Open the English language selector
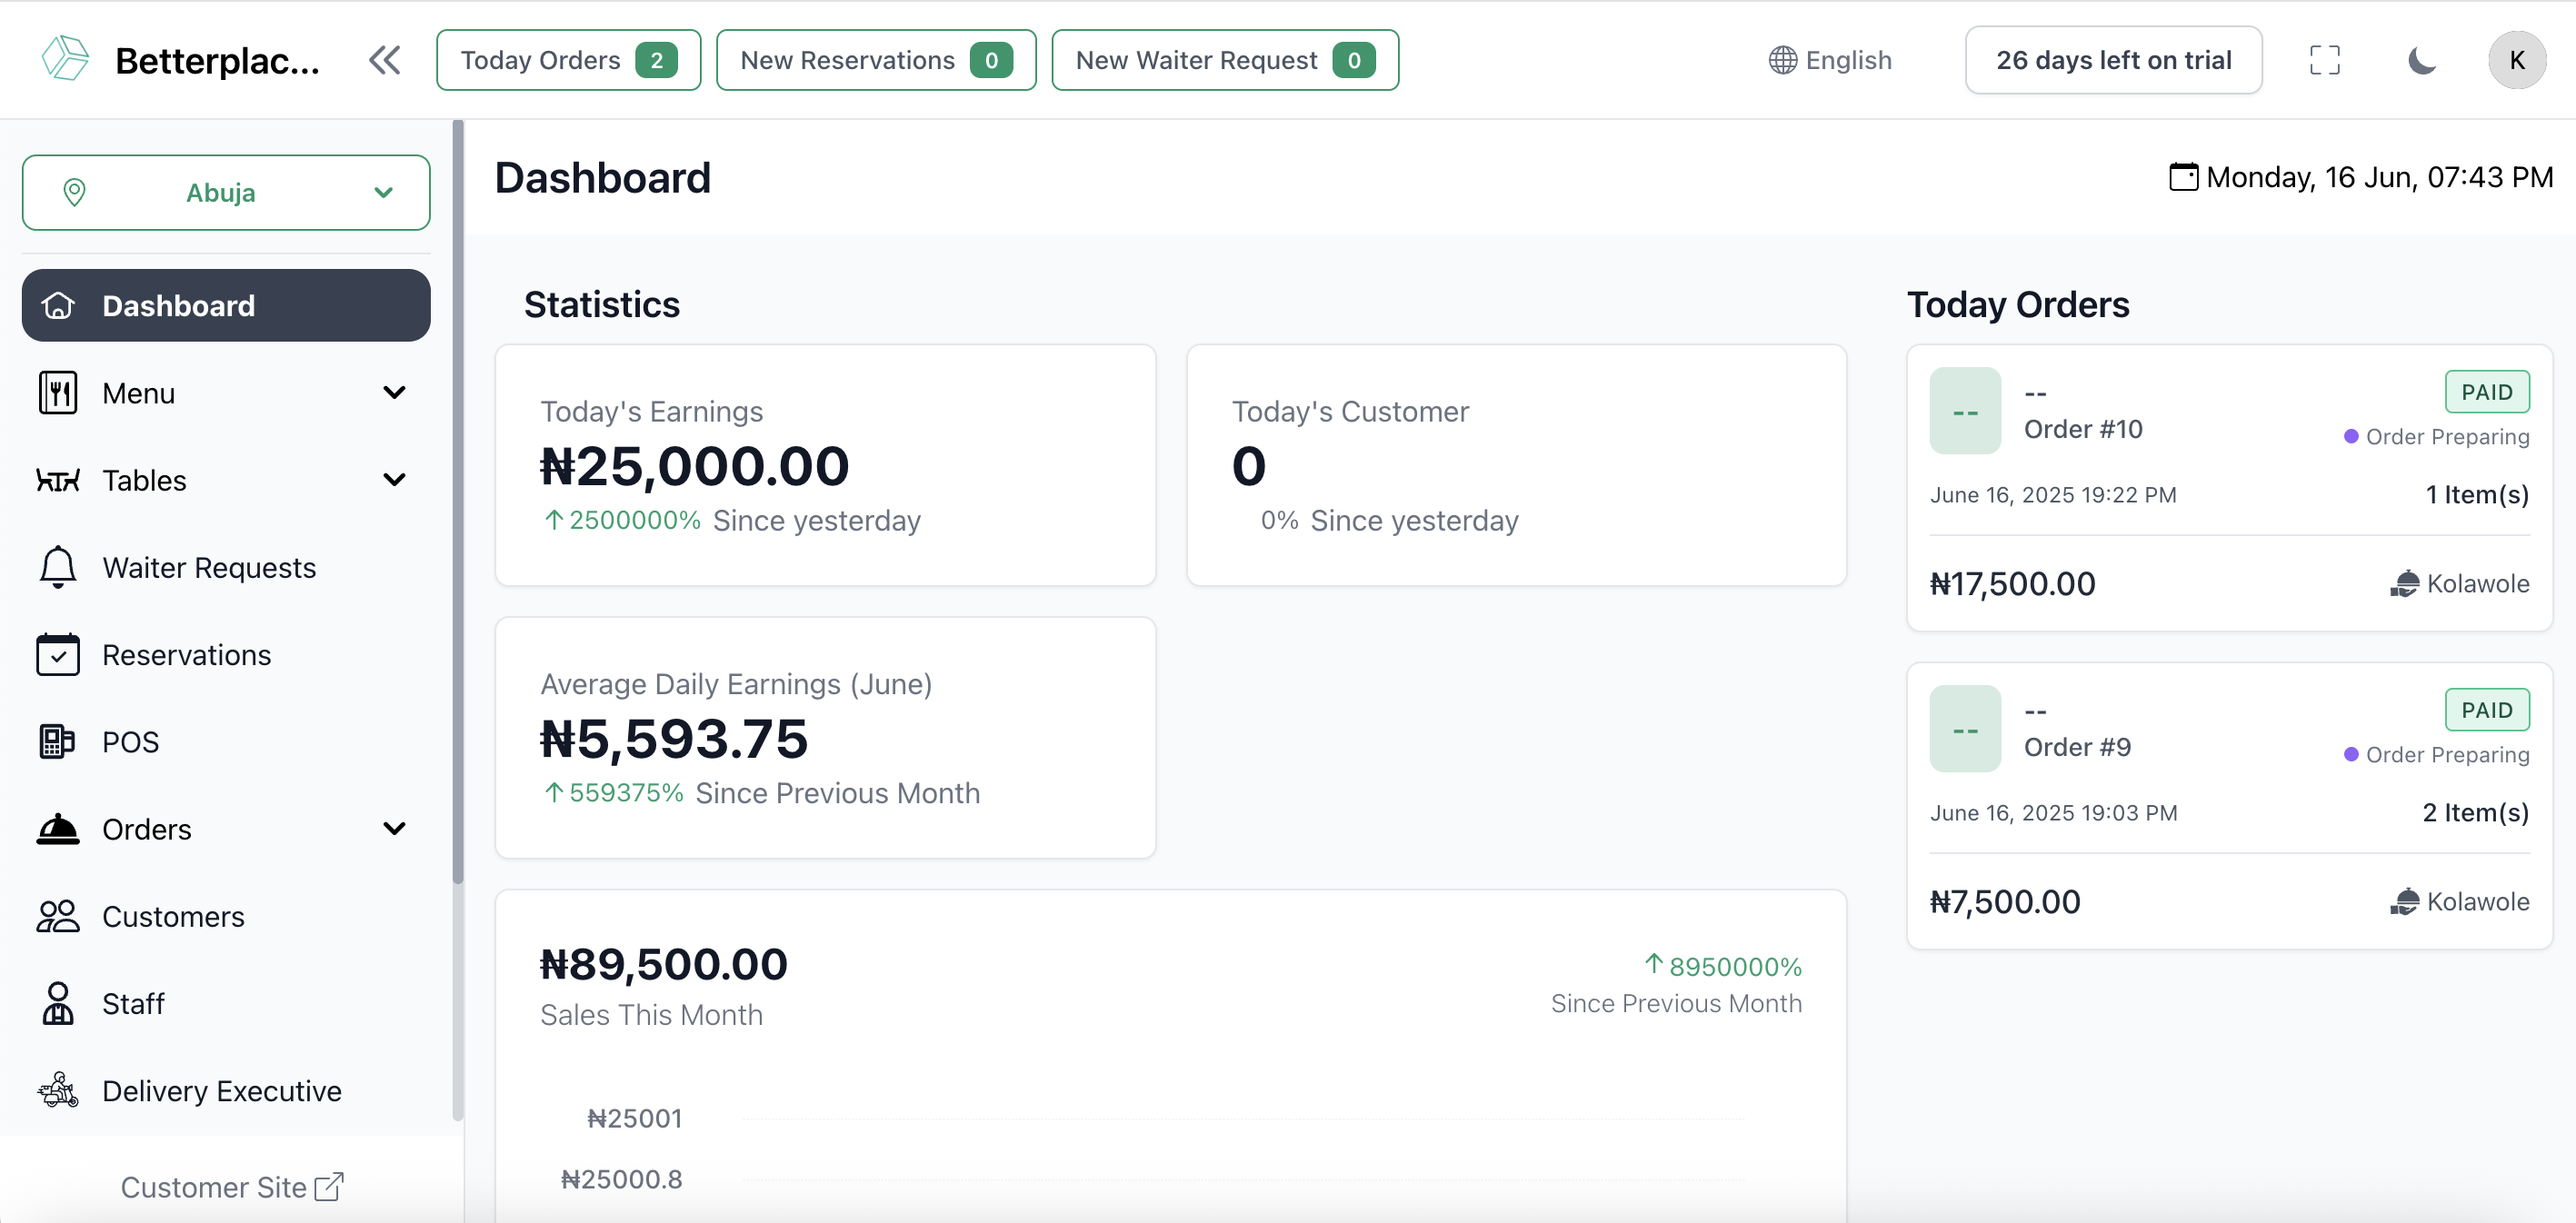 [x=1830, y=60]
